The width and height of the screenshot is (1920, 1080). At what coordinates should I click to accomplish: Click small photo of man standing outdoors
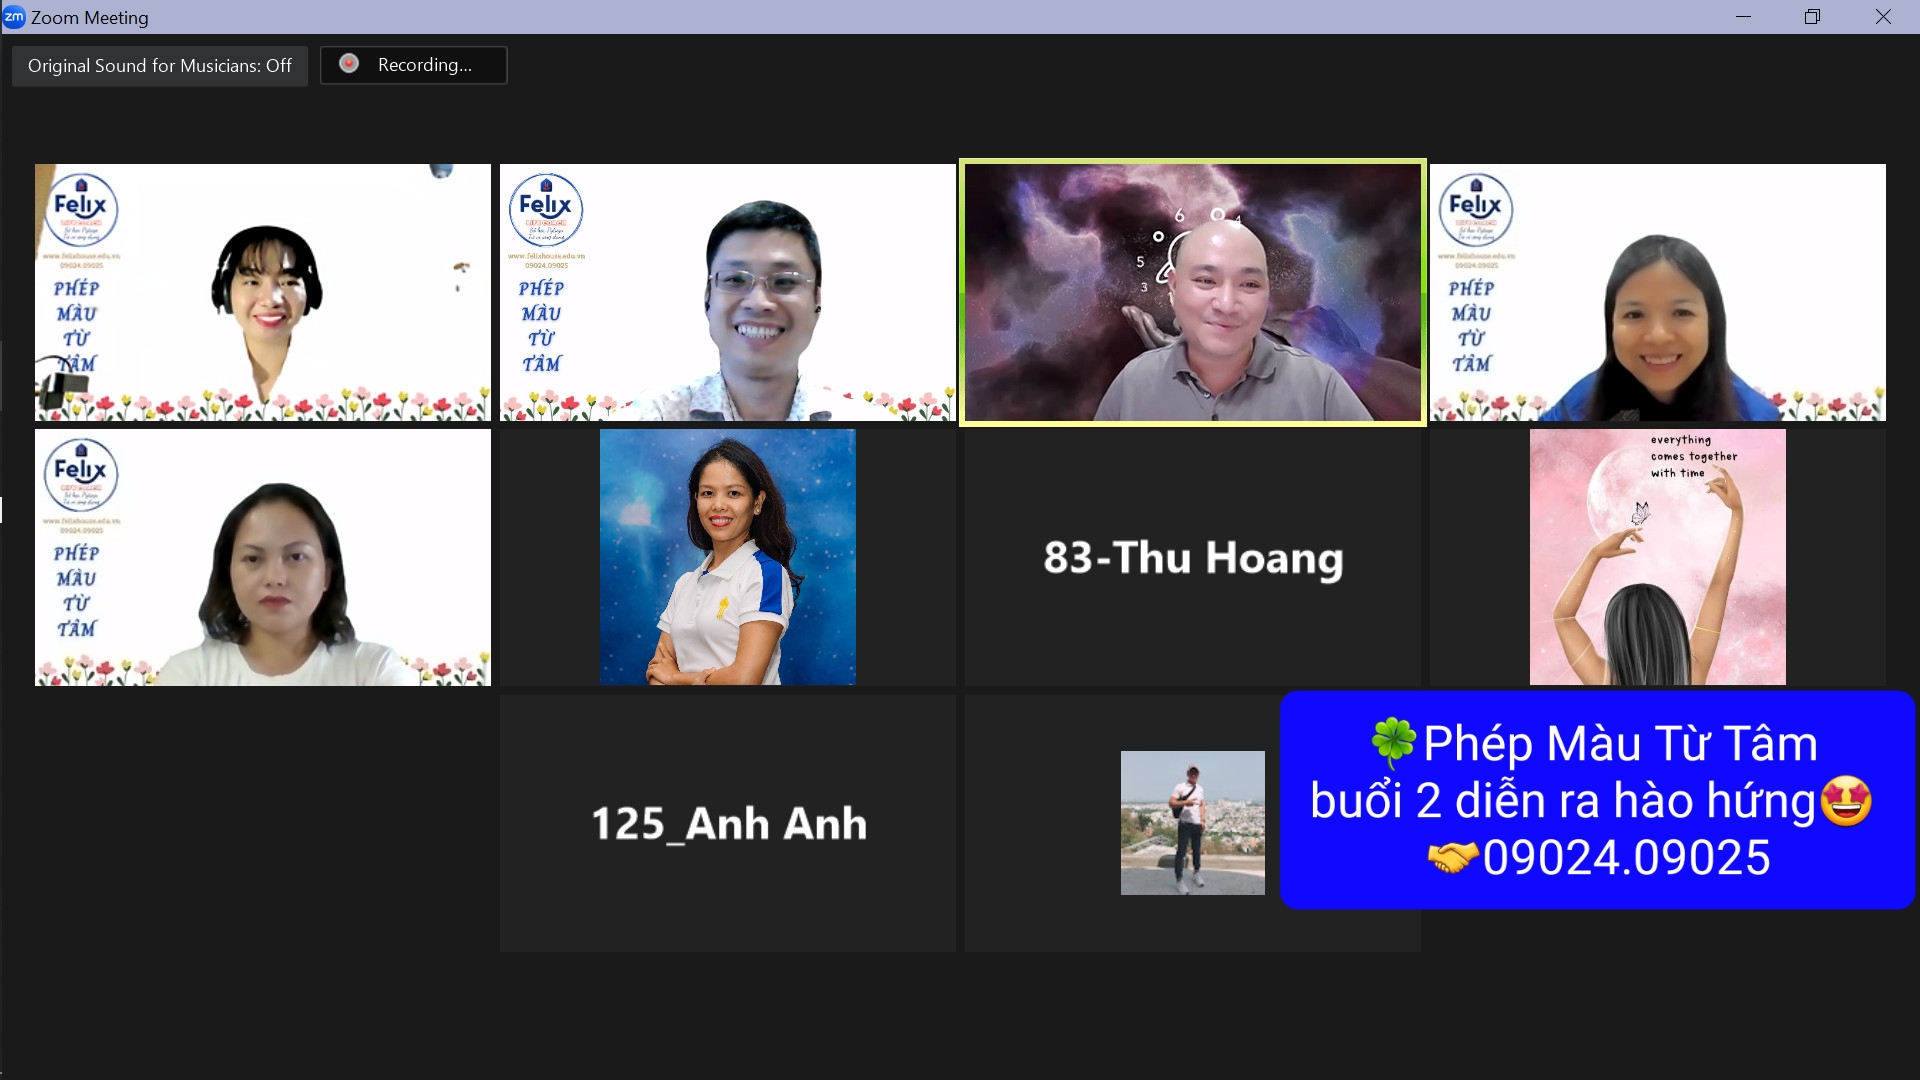[x=1192, y=822]
